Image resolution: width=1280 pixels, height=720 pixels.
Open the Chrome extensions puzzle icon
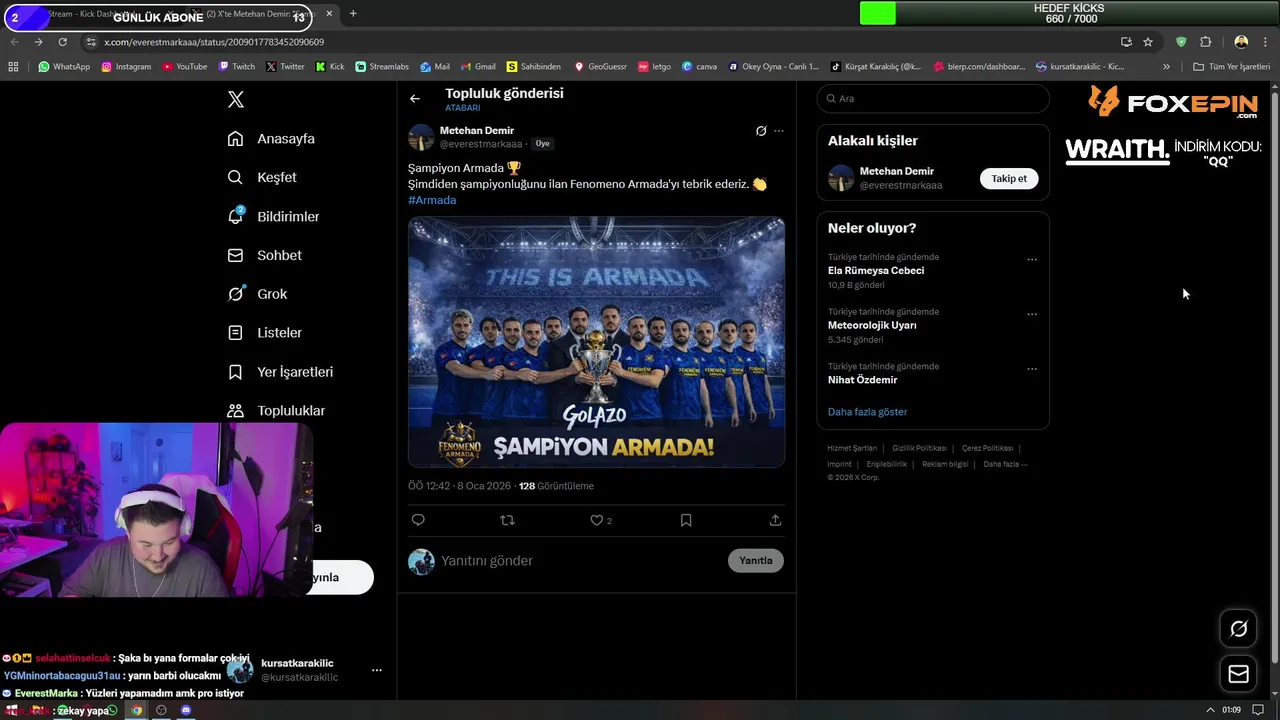pos(1205,42)
